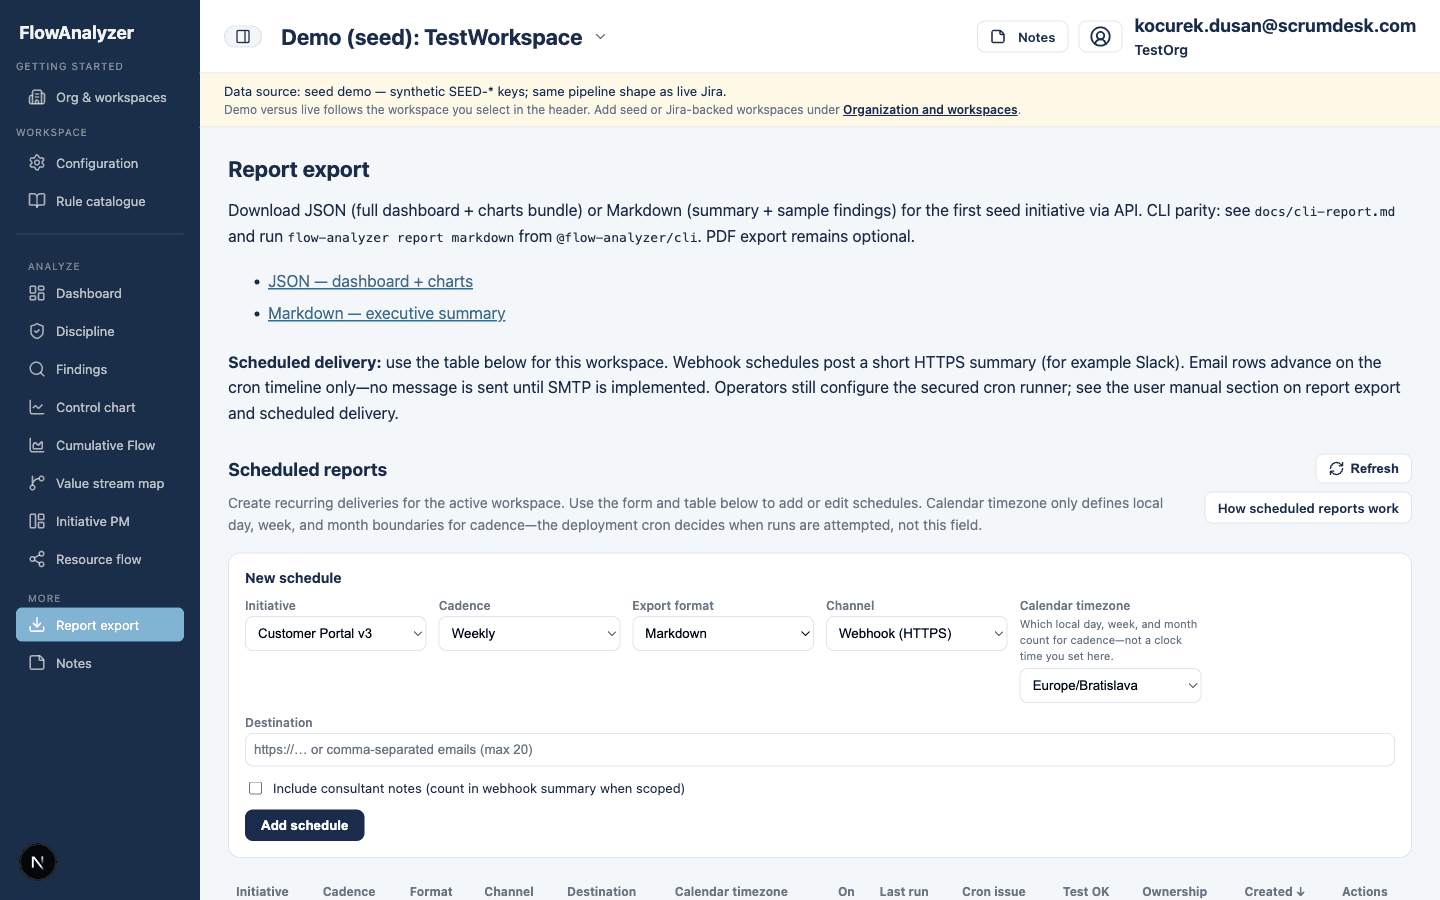Toggle the sidebar panel icon in header
Viewport: 1440px width, 900px height.
[243, 37]
